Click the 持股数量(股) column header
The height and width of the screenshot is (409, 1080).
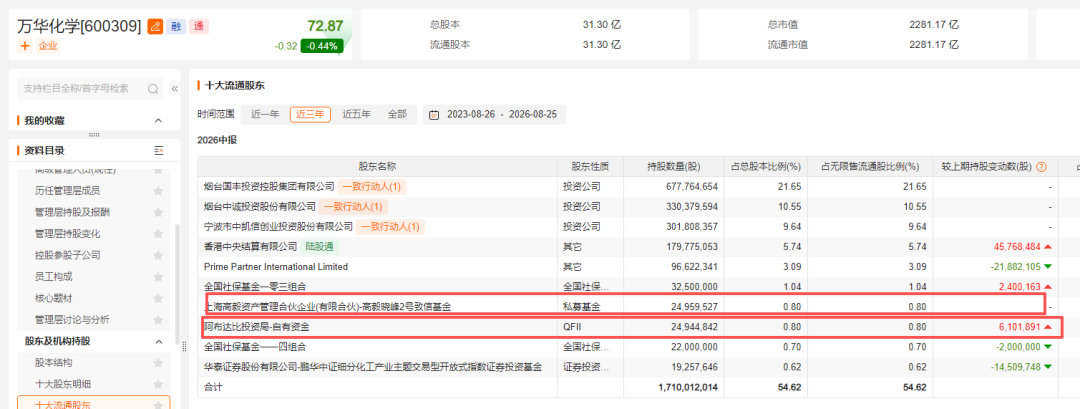pos(674,167)
